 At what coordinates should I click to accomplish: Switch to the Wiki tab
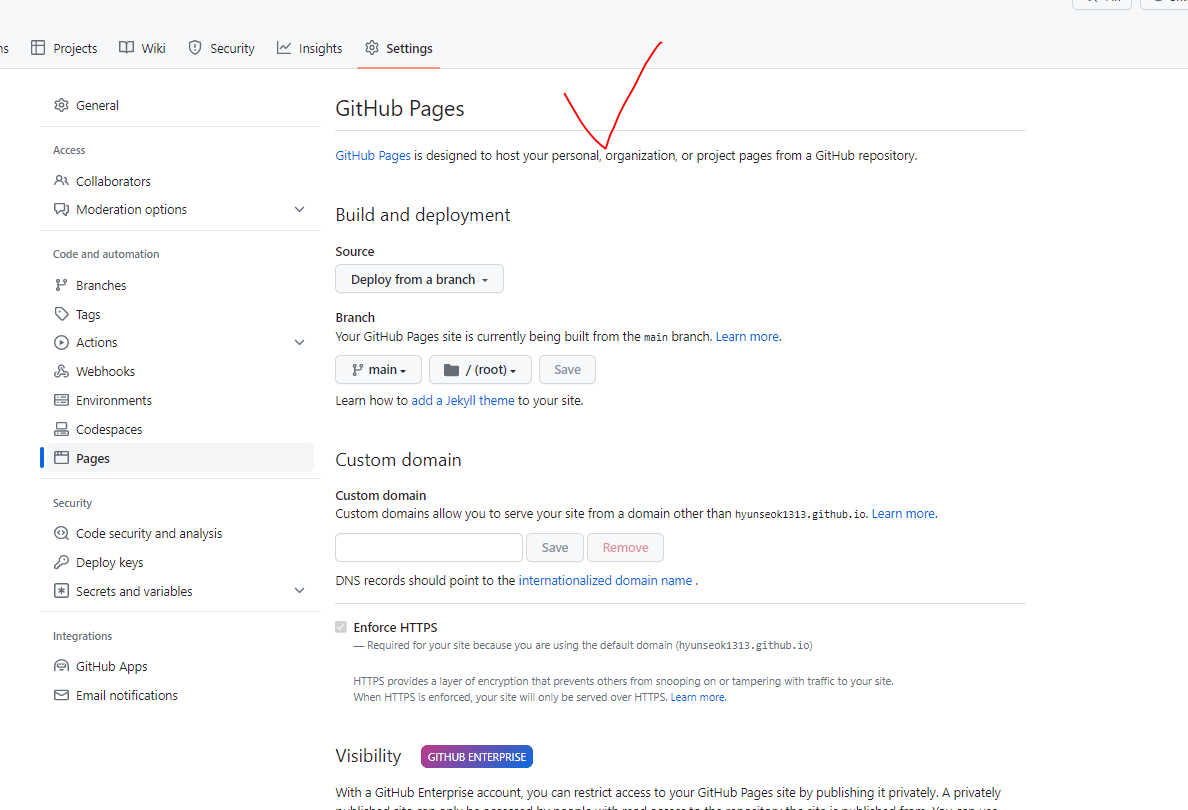point(142,48)
